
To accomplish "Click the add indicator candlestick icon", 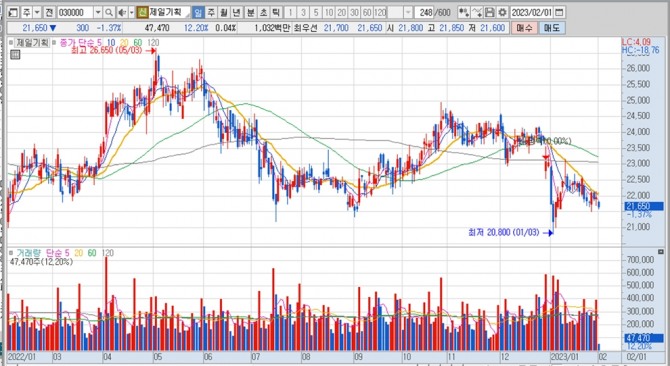I will pos(464,12).
